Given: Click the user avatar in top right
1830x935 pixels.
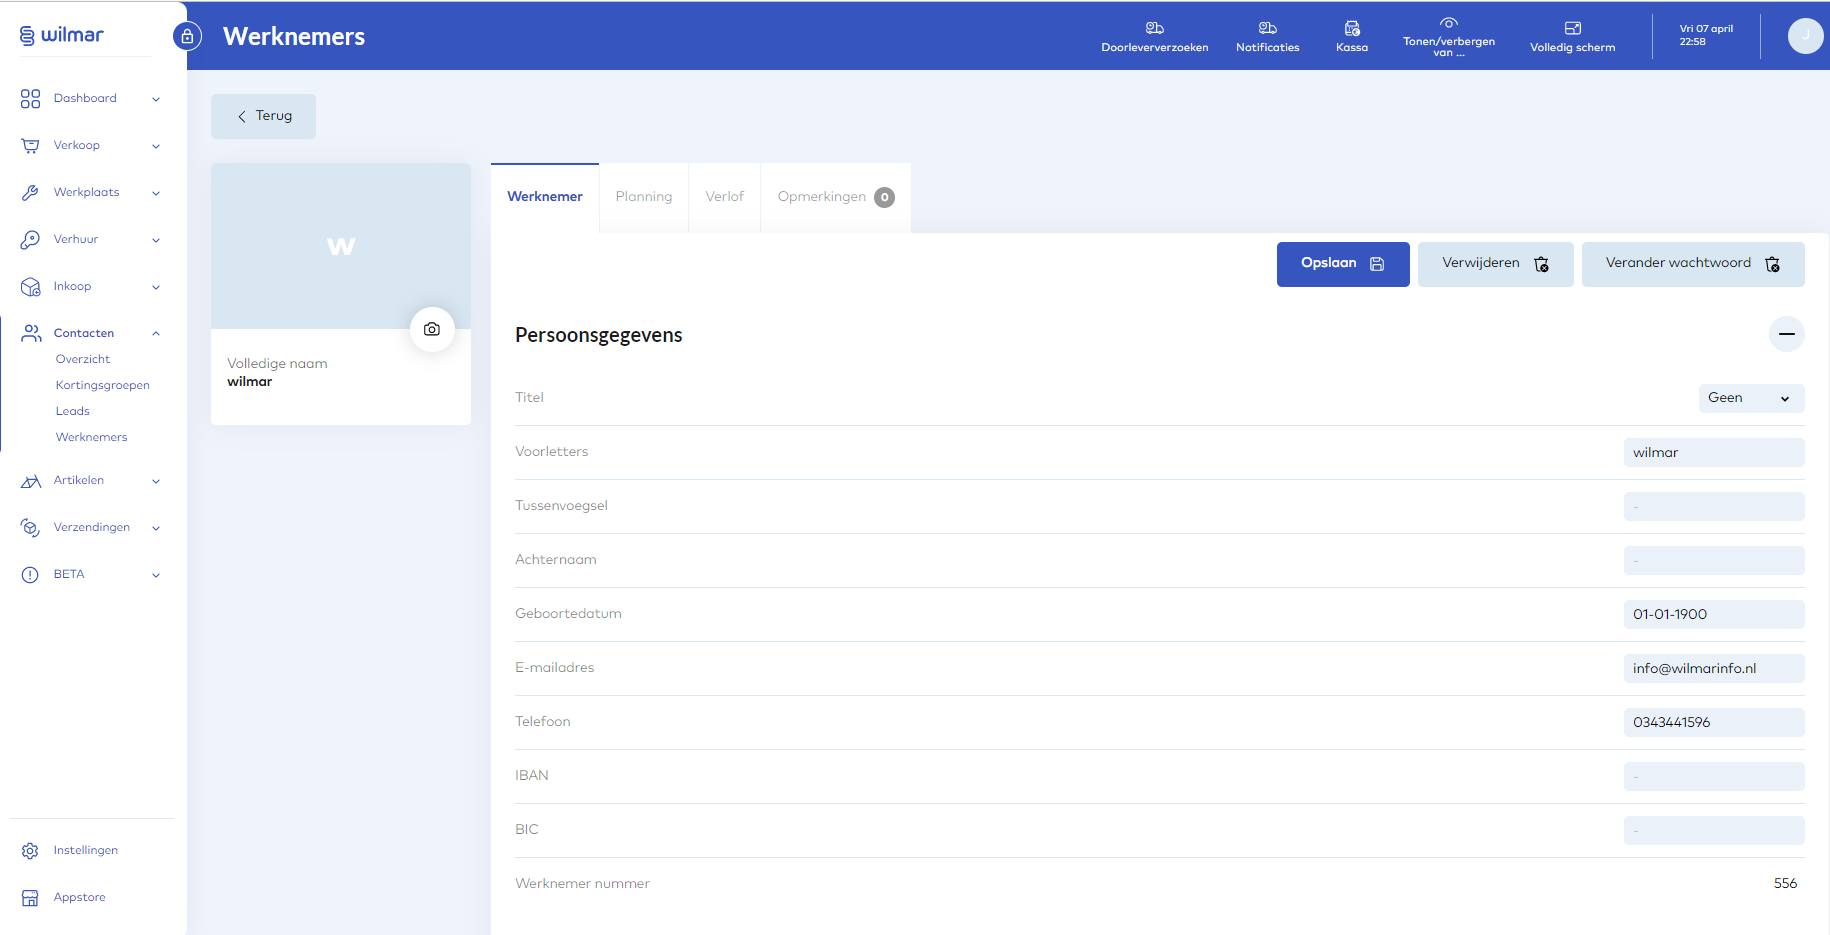Looking at the screenshot, I should click(1805, 36).
